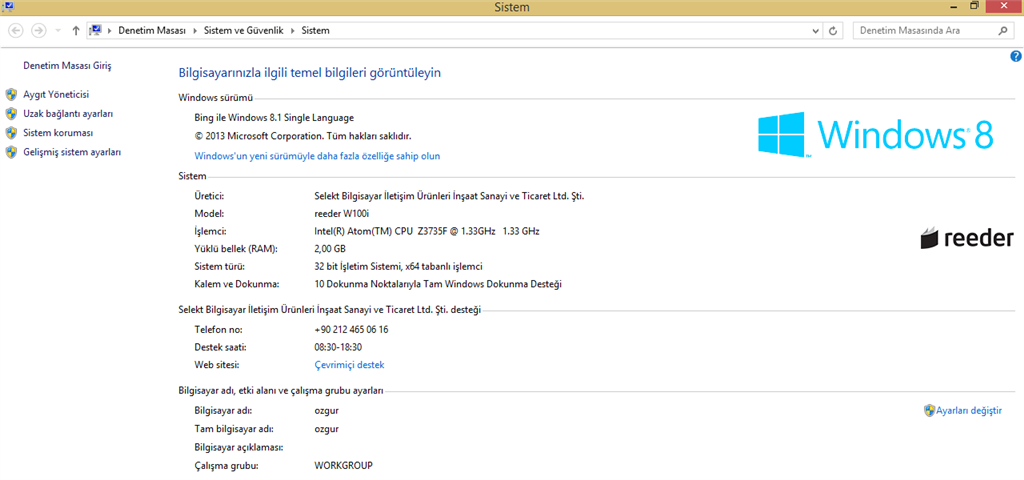The height and width of the screenshot is (480, 1024).
Task: Select Sistem ve Güvenlik breadcrumb
Action: pyautogui.click(x=244, y=31)
